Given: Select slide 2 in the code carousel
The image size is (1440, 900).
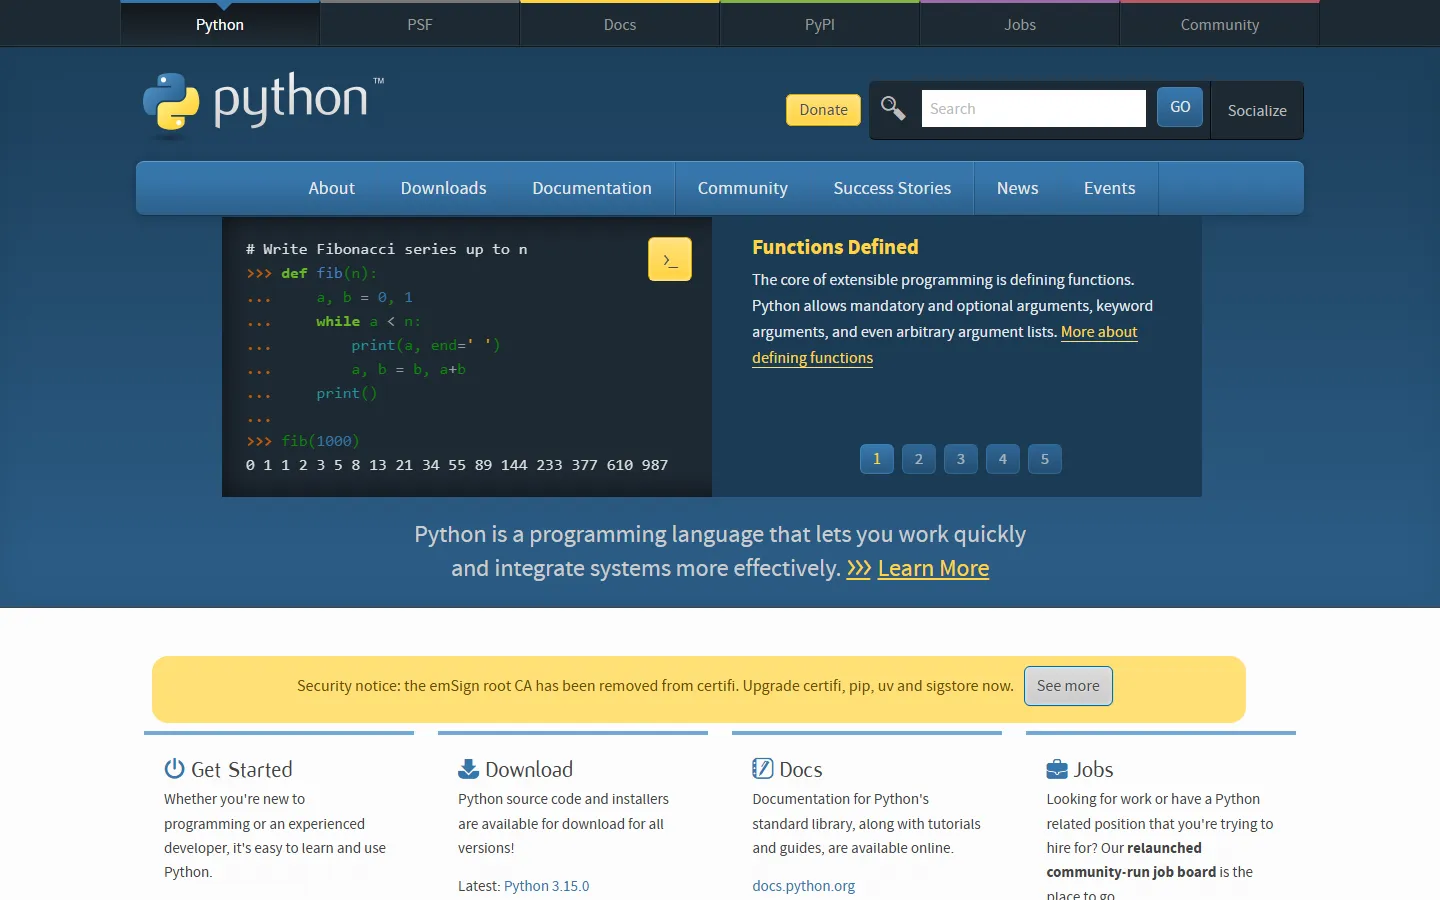Looking at the screenshot, I should point(919,459).
